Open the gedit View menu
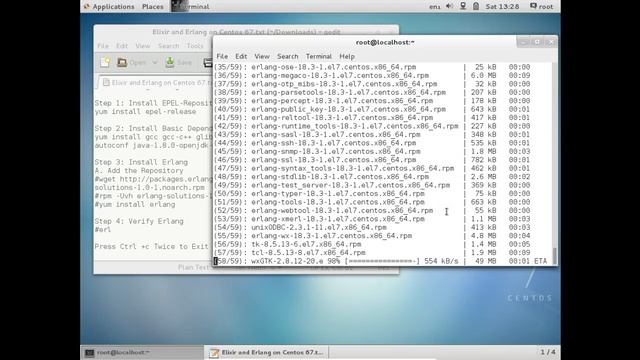Viewport: 640px width, 360px height. pos(142,46)
